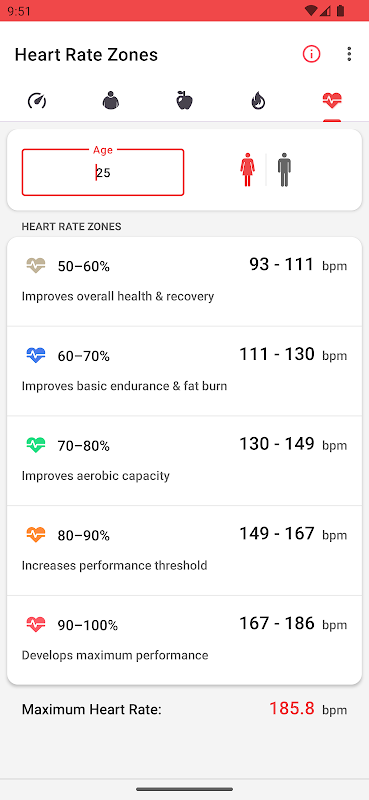Tap the red 90–100% heart icon

[36, 624]
